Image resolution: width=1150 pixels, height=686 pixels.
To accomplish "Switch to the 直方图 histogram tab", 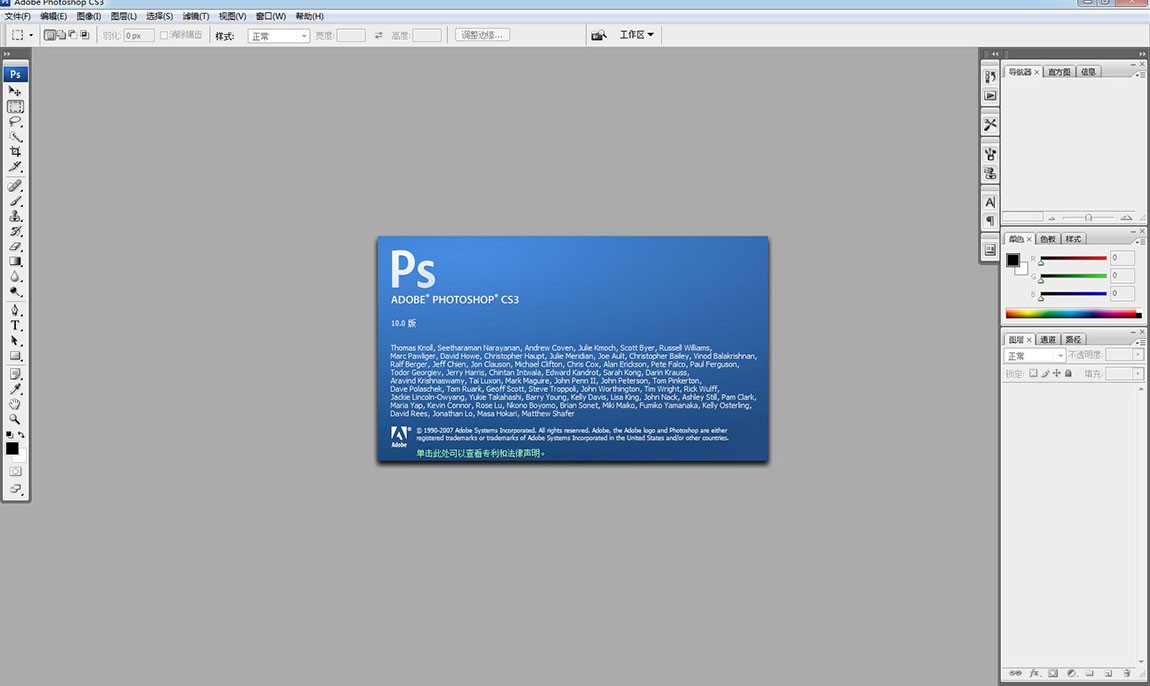I will point(1058,71).
